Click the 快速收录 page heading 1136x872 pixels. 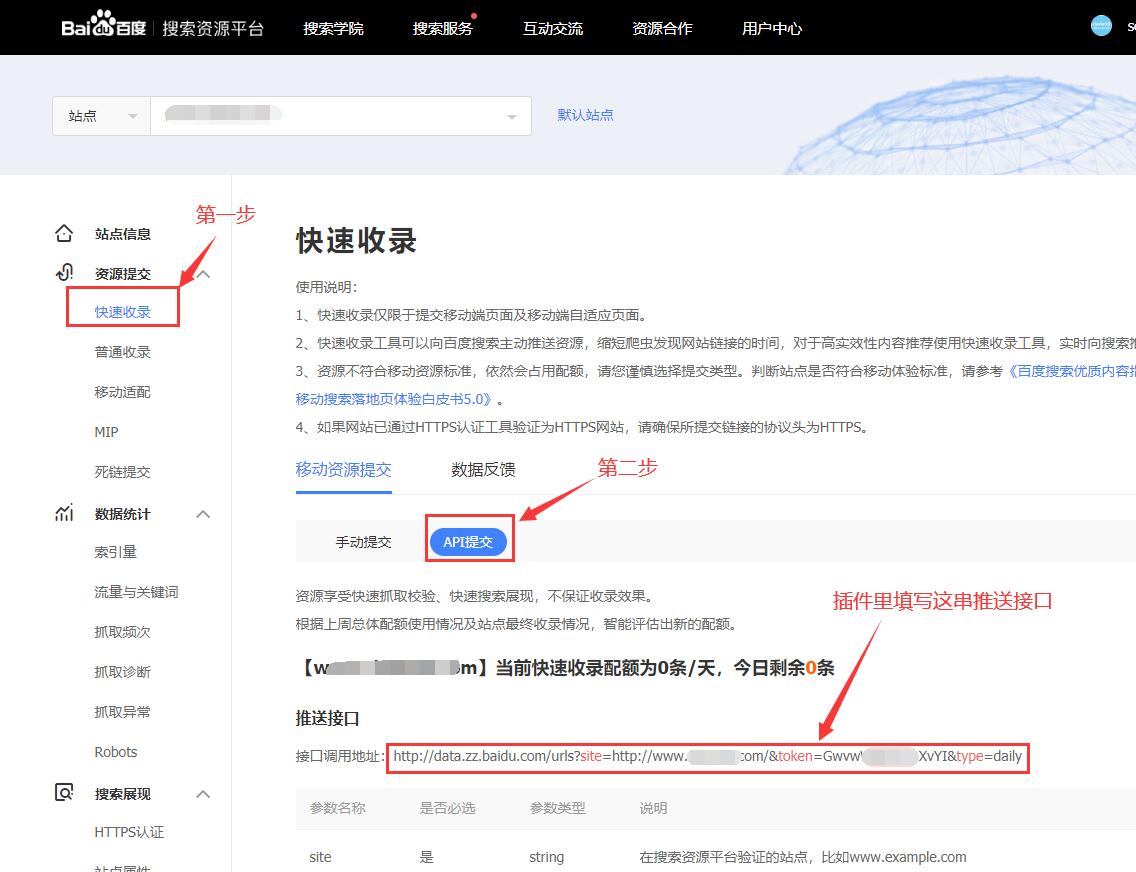coord(356,240)
